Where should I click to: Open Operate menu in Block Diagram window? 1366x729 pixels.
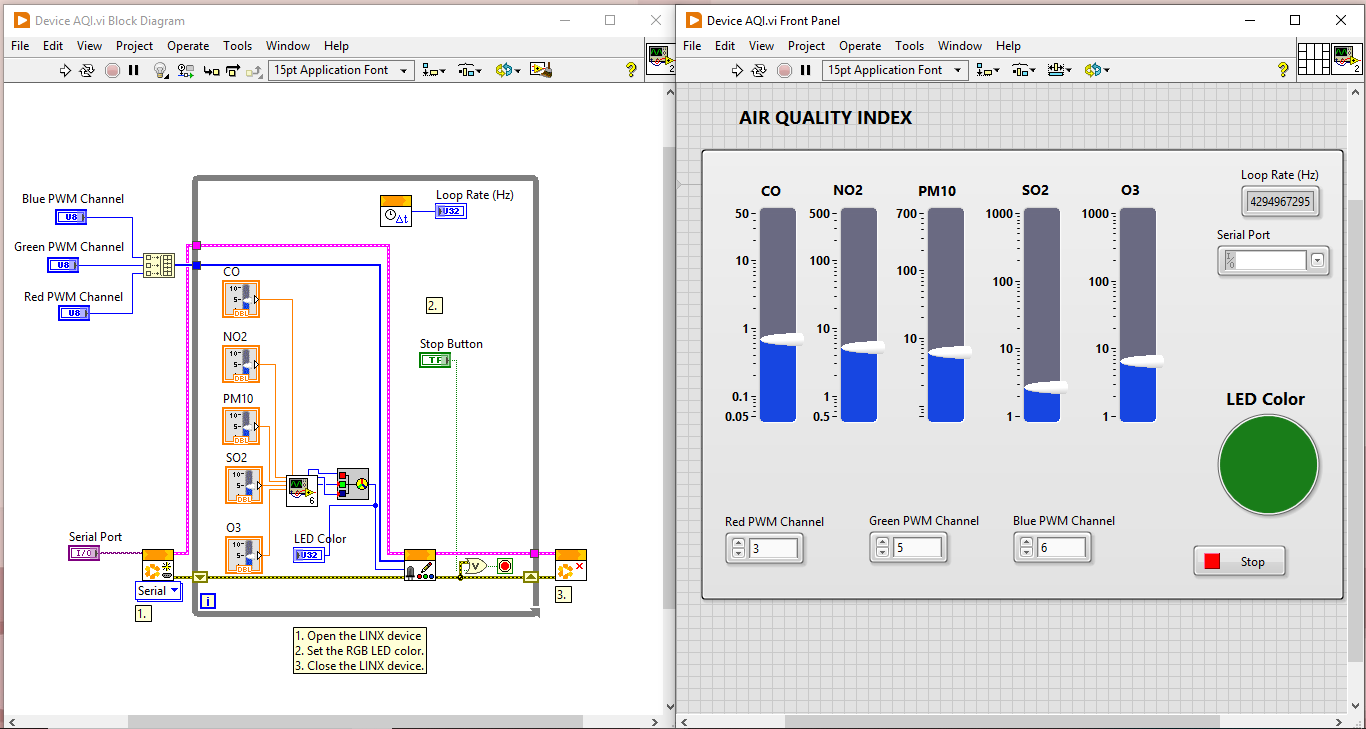coord(188,46)
